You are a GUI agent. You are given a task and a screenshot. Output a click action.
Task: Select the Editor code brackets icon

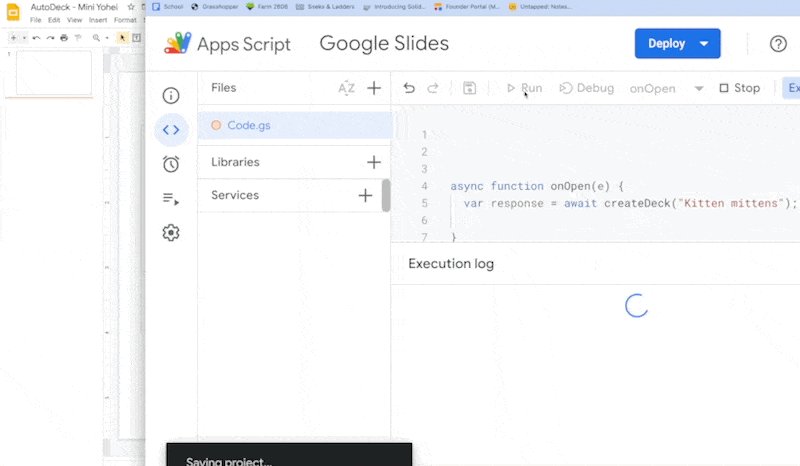tap(171, 130)
